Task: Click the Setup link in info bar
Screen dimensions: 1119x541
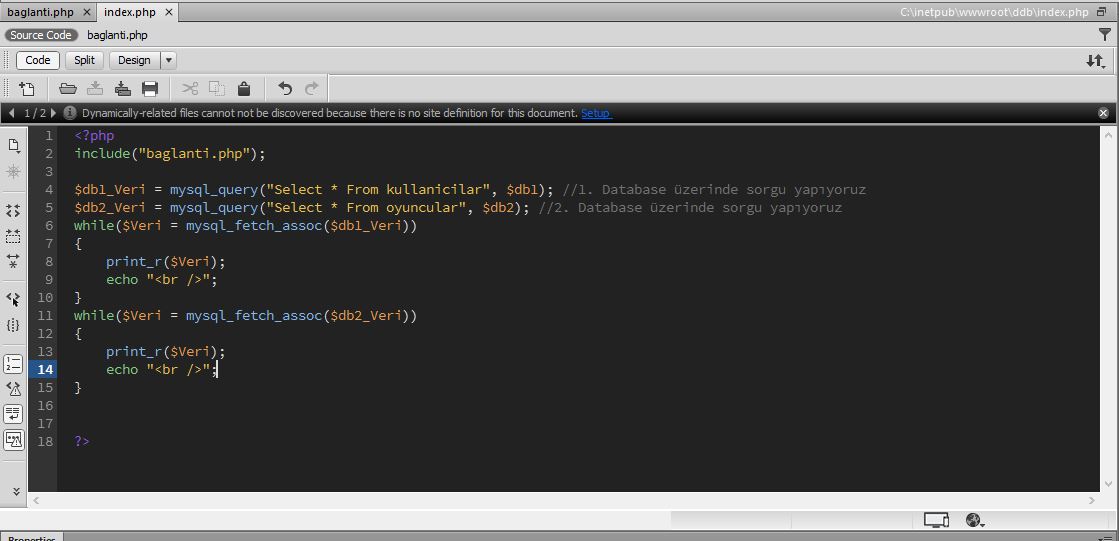Action: [596, 113]
